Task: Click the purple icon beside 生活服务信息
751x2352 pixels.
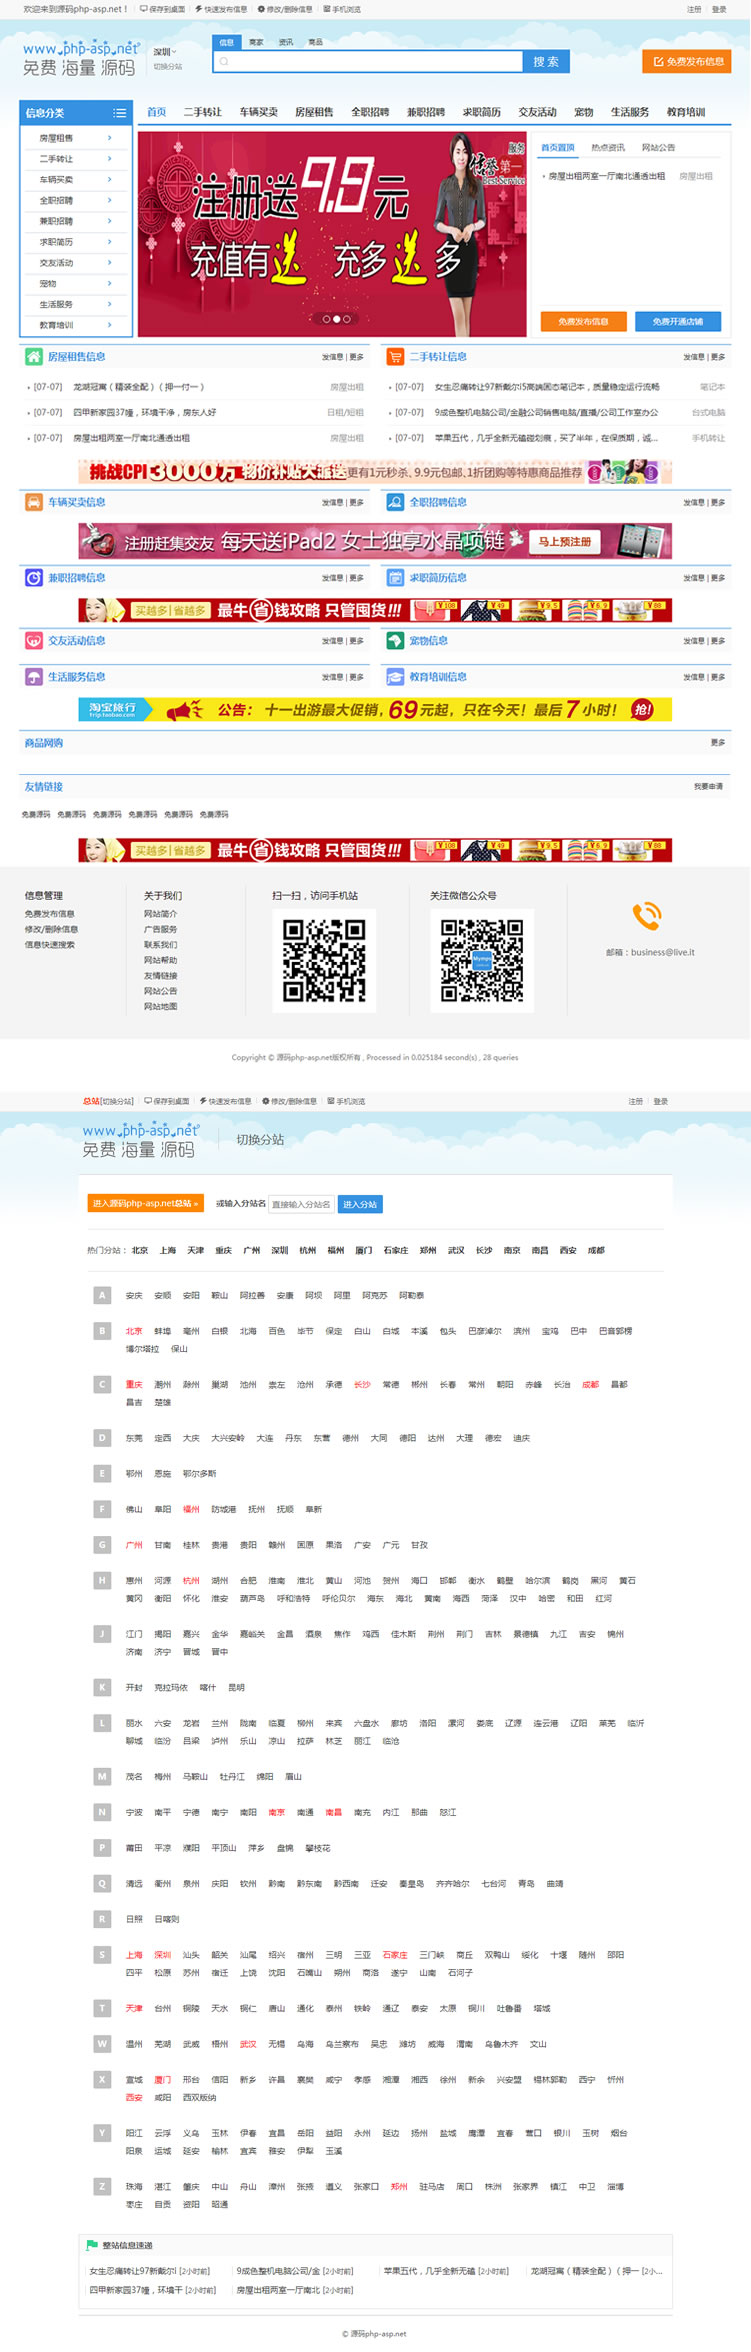Action: (34, 677)
